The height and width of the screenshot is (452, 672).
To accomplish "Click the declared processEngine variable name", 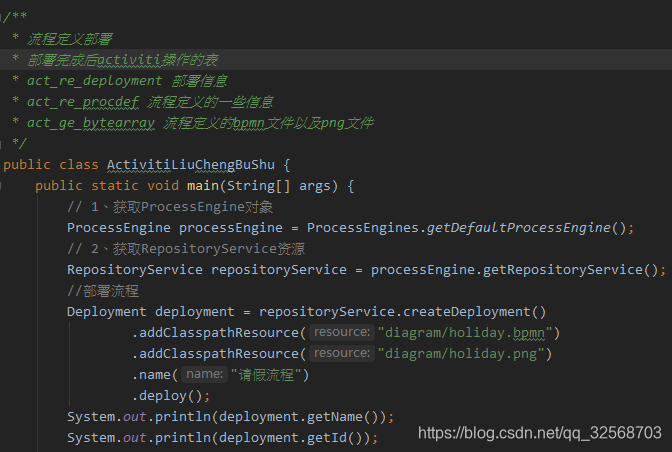I will (x=231, y=228).
